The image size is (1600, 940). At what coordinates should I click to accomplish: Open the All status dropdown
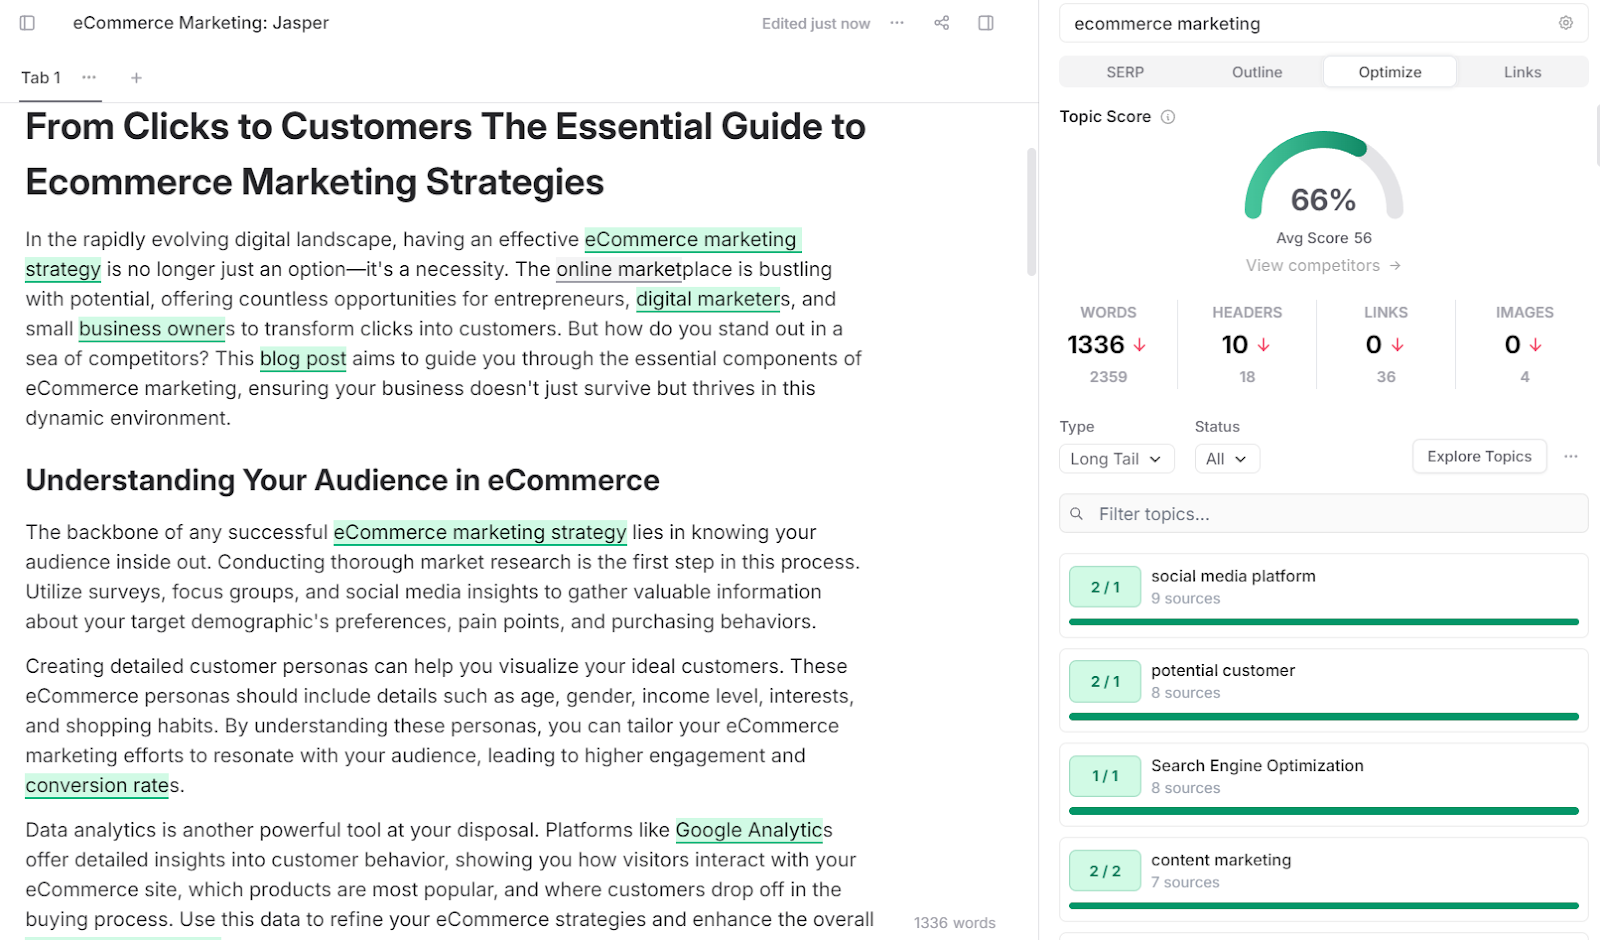[1227, 459]
